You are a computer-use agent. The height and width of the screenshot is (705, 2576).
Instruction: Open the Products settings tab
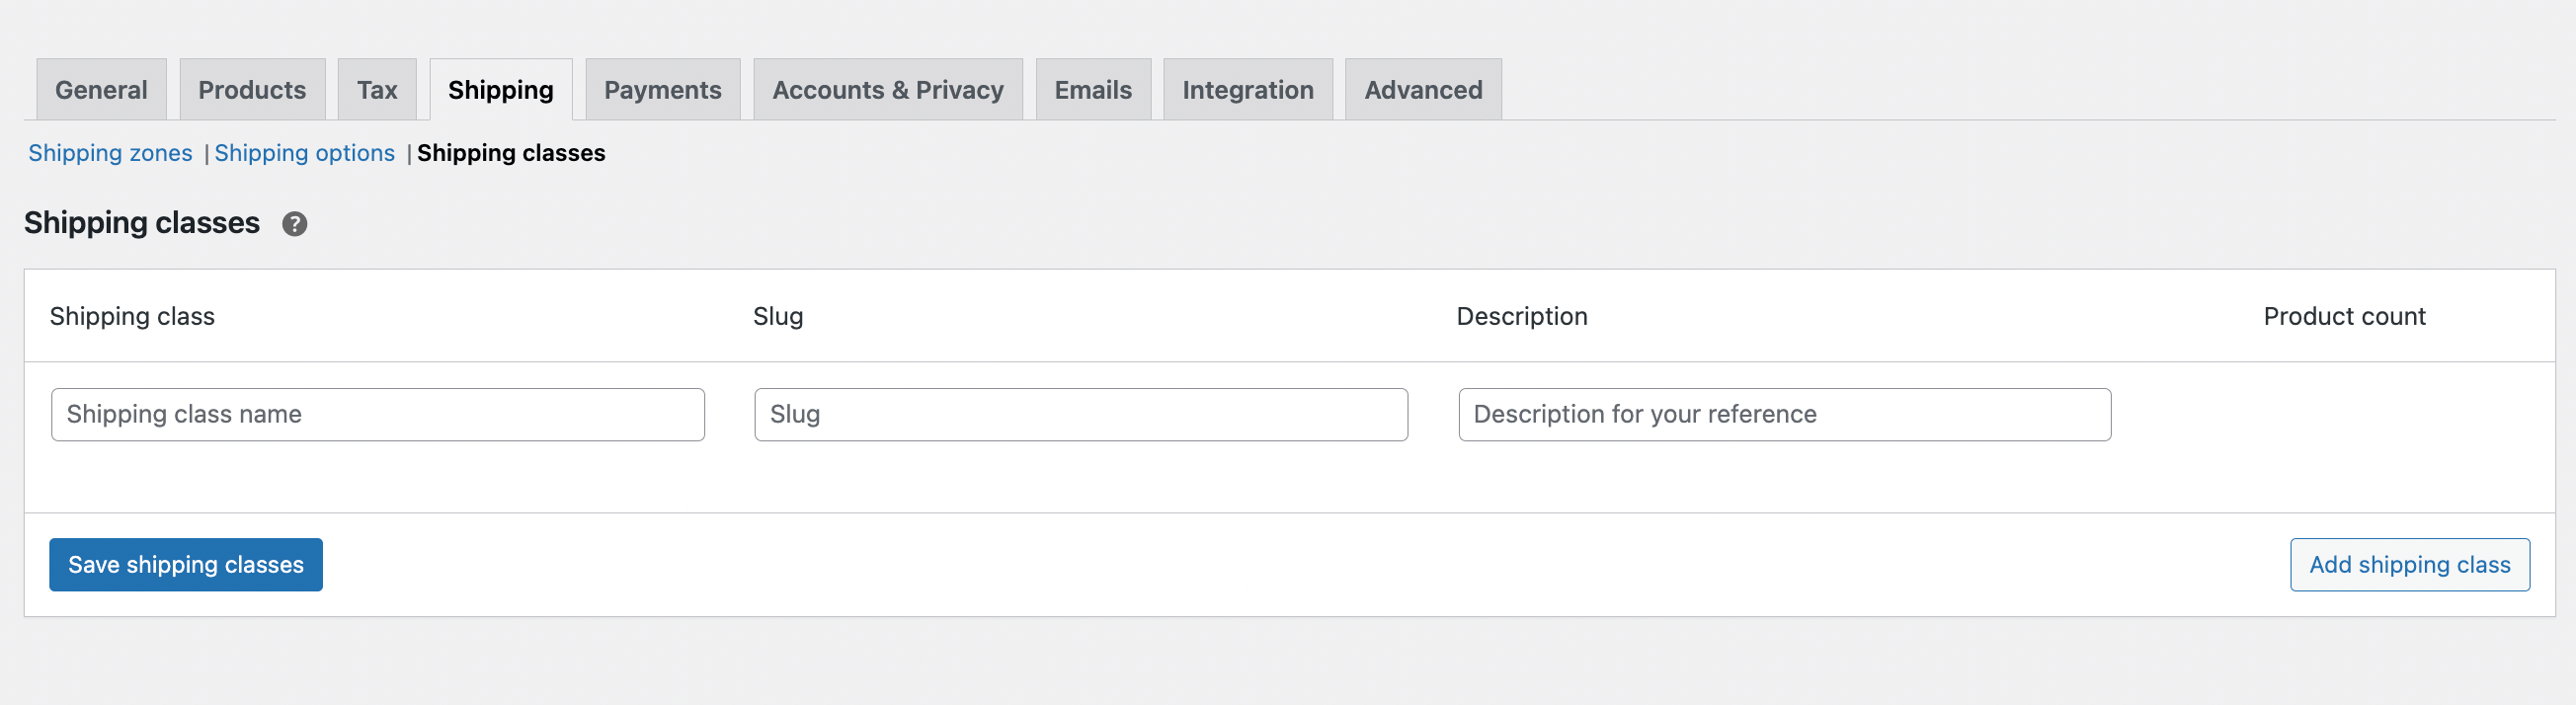click(252, 90)
